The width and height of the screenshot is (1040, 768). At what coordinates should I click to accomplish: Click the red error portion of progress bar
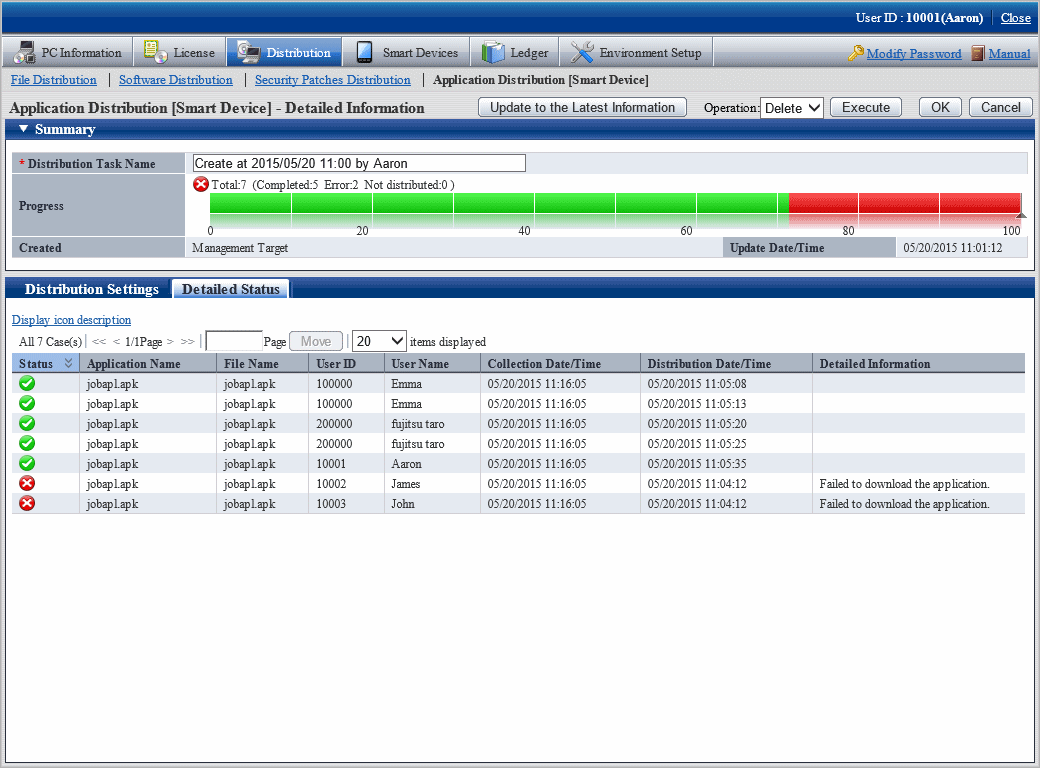903,204
